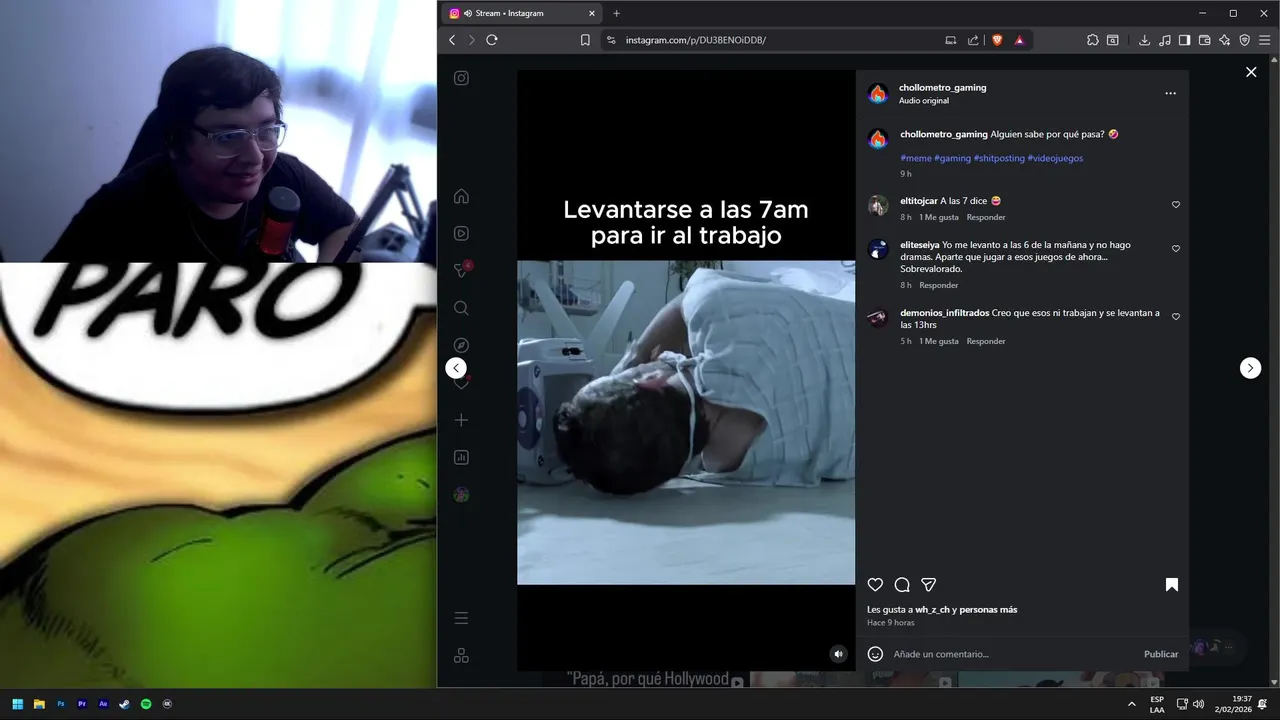Create new post with plus icon
1280x720 pixels.
tap(461, 420)
